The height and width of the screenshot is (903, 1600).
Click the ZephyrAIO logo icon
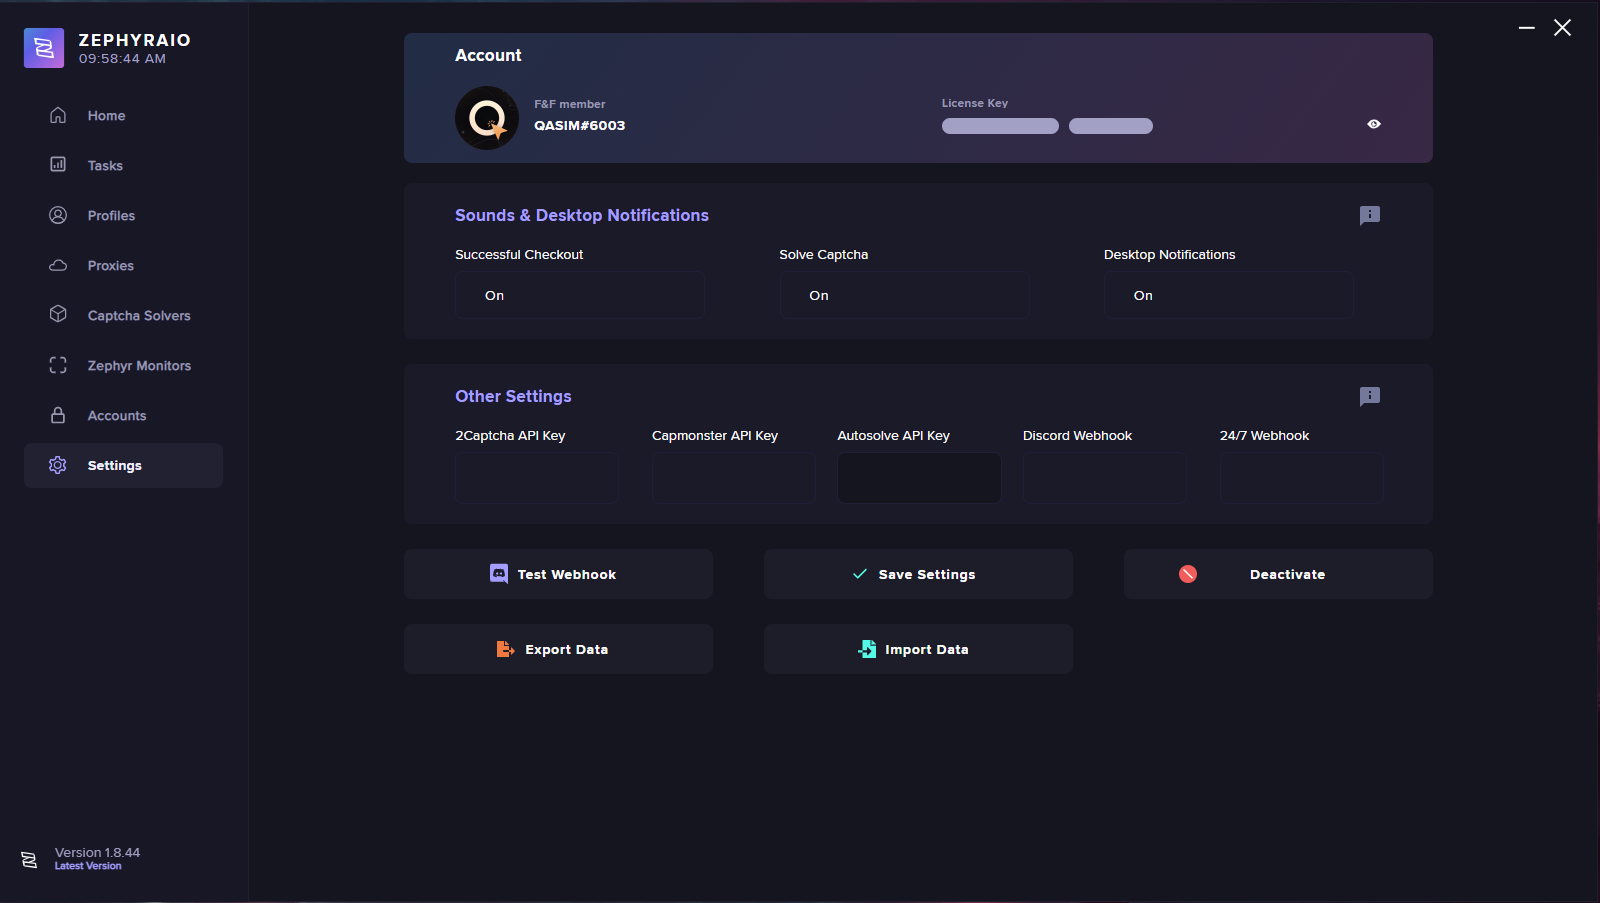[x=44, y=48]
